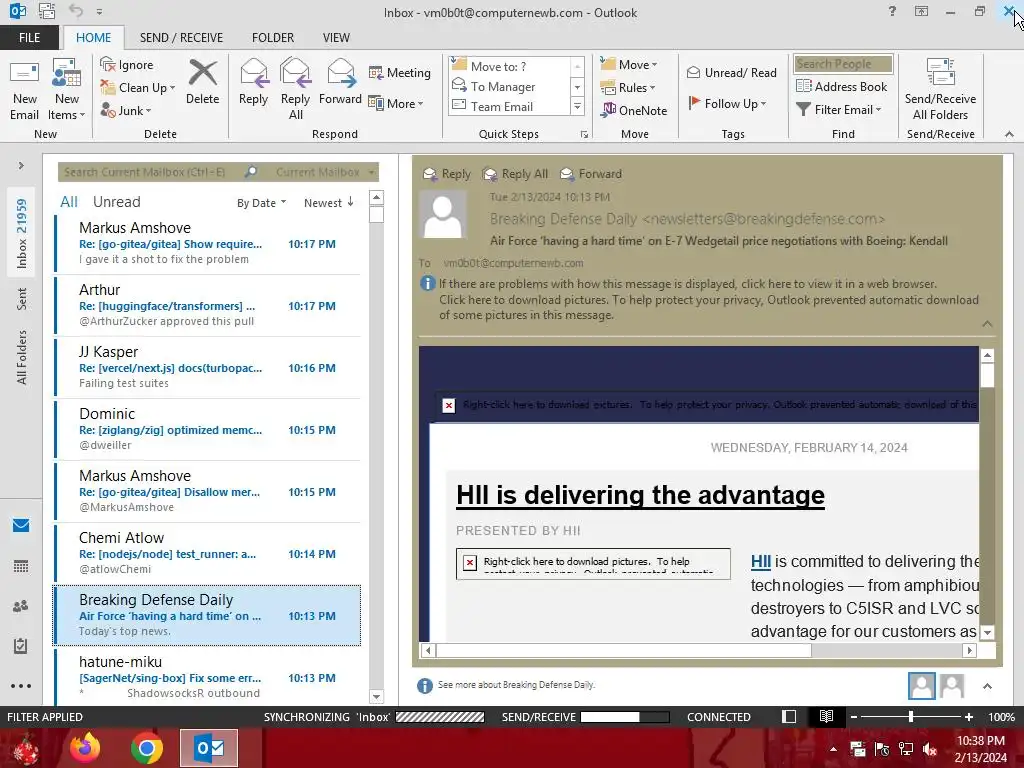
Task: Expand the Quick Steps gallery
Action: tap(577, 106)
